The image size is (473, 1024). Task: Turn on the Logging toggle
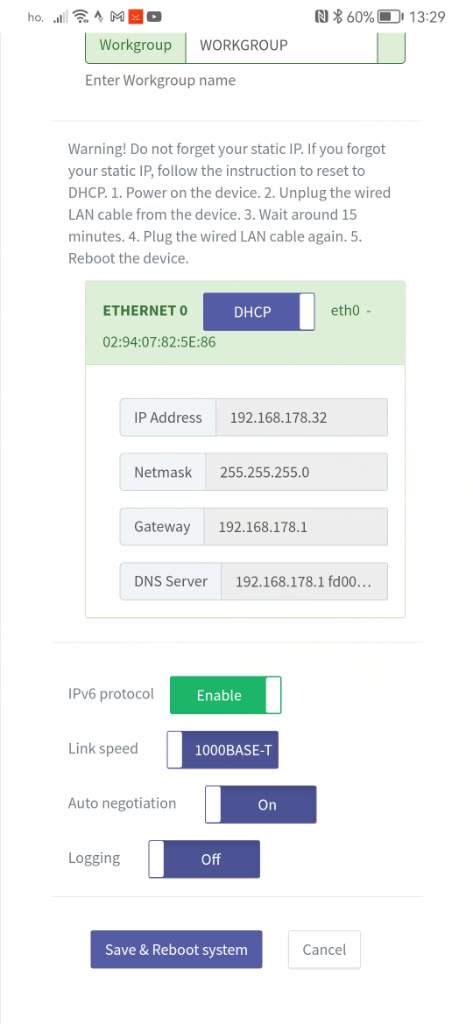click(204, 859)
